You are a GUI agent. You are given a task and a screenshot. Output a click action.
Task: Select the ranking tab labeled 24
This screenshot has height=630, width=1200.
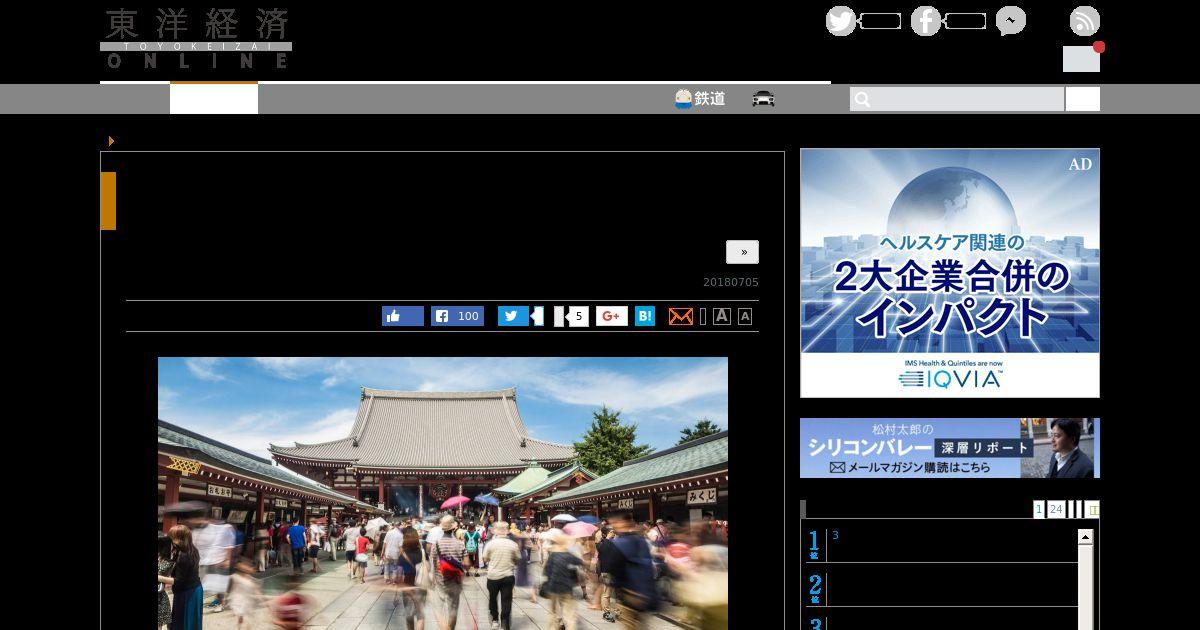click(x=1056, y=509)
